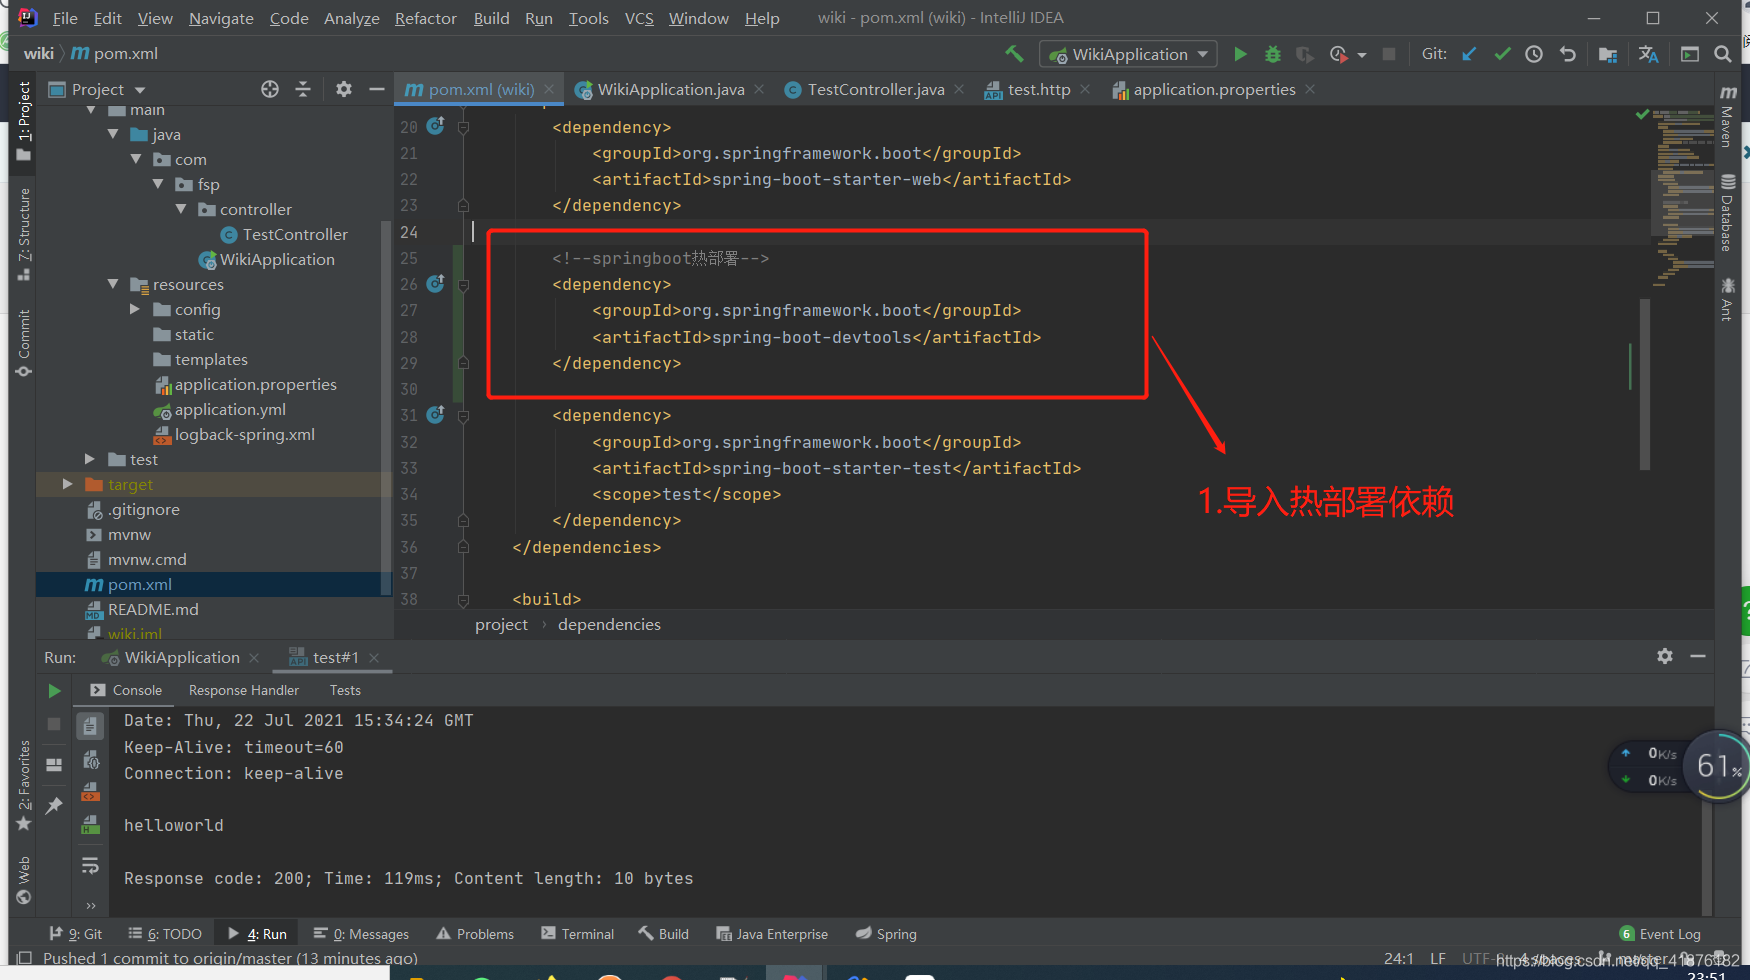
Task: Click the Build project hammer icon
Action: [x=1014, y=54]
